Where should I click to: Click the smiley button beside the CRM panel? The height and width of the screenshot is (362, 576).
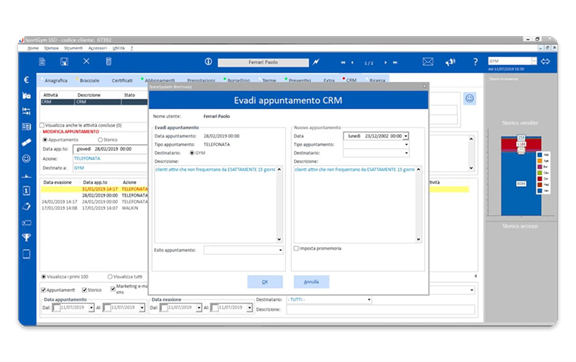pyautogui.click(x=469, y=98)
